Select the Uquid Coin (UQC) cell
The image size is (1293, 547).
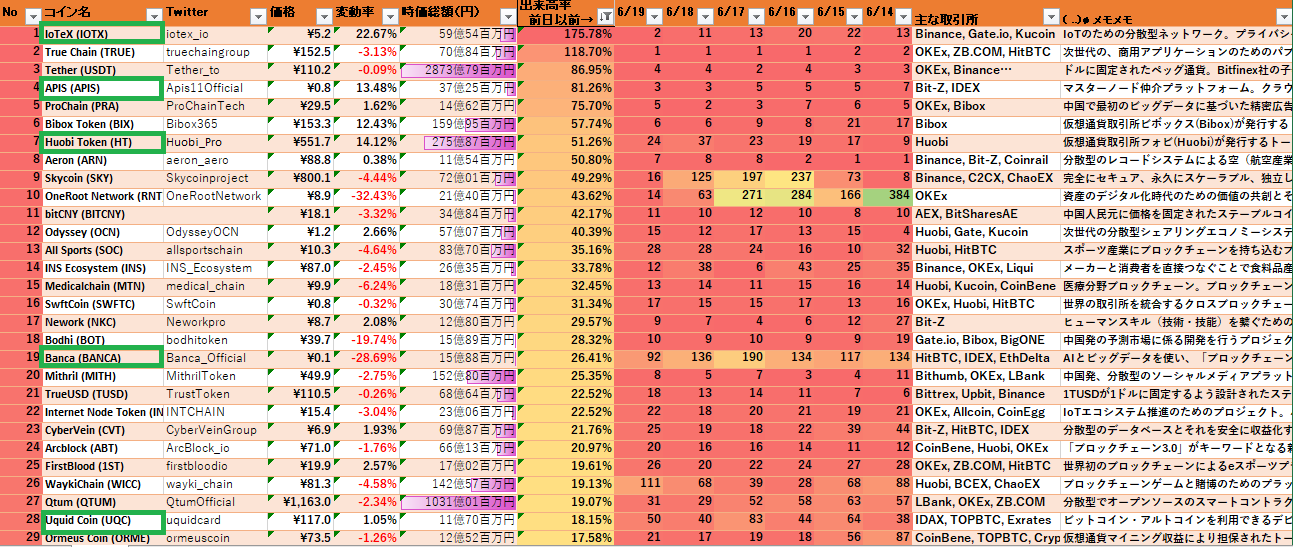tap(100, 520)
